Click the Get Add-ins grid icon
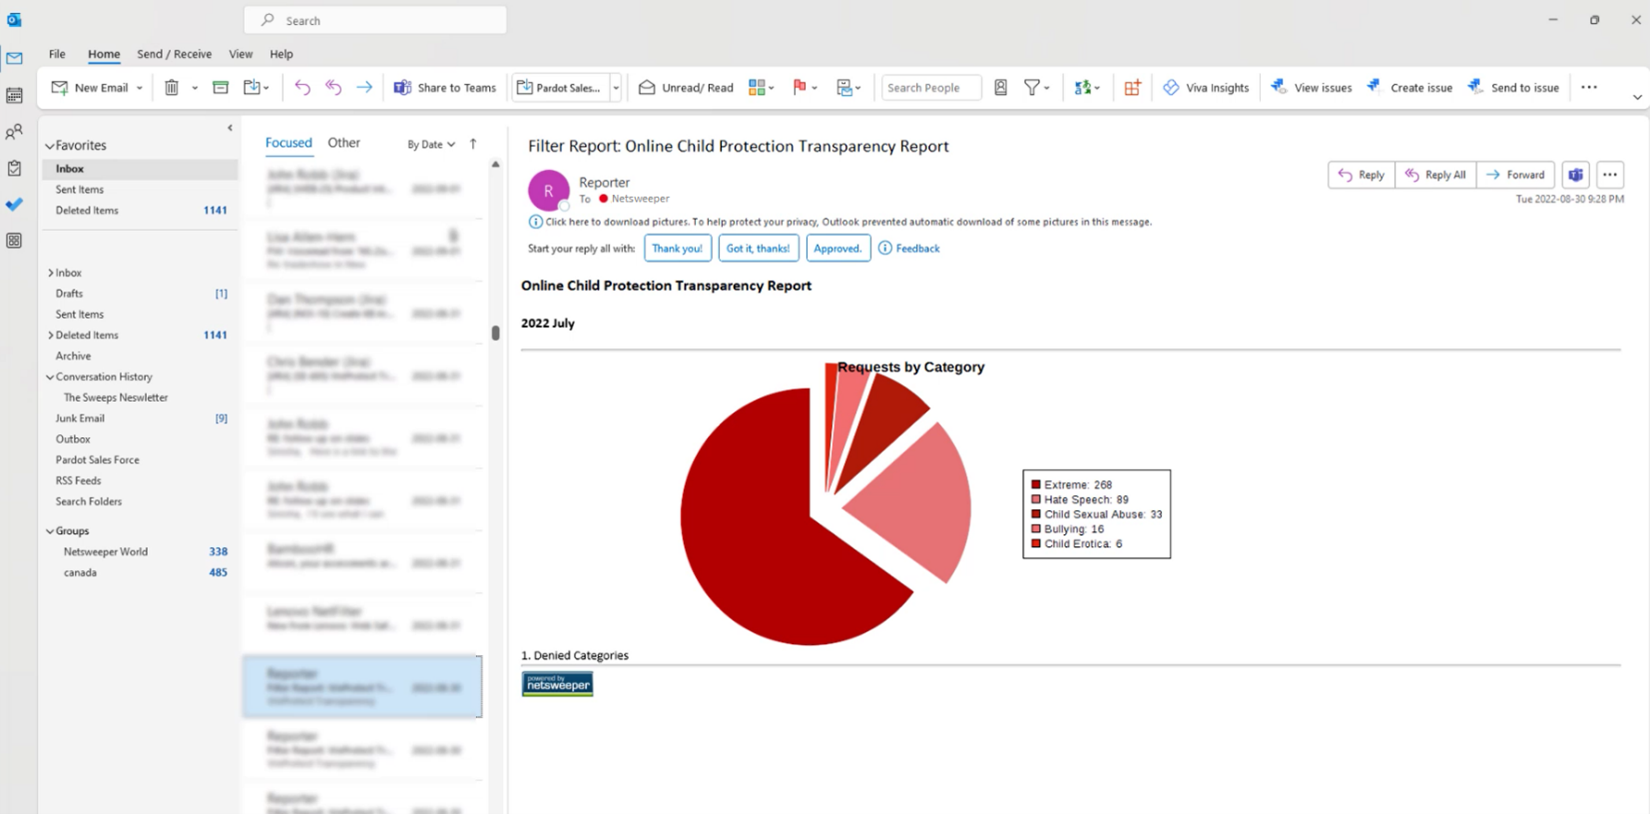This screenshot has width=1650, height=814. pos(1132,88)
